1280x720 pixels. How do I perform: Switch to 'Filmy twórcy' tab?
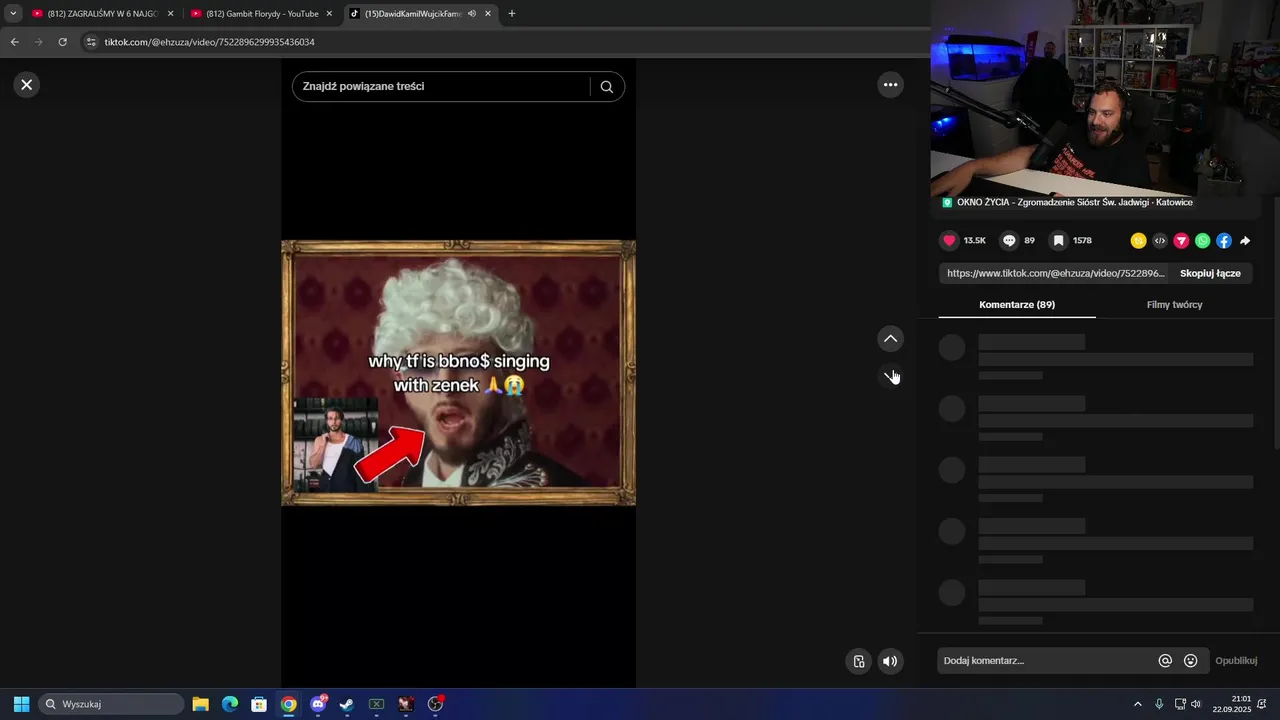(1174, 305)
